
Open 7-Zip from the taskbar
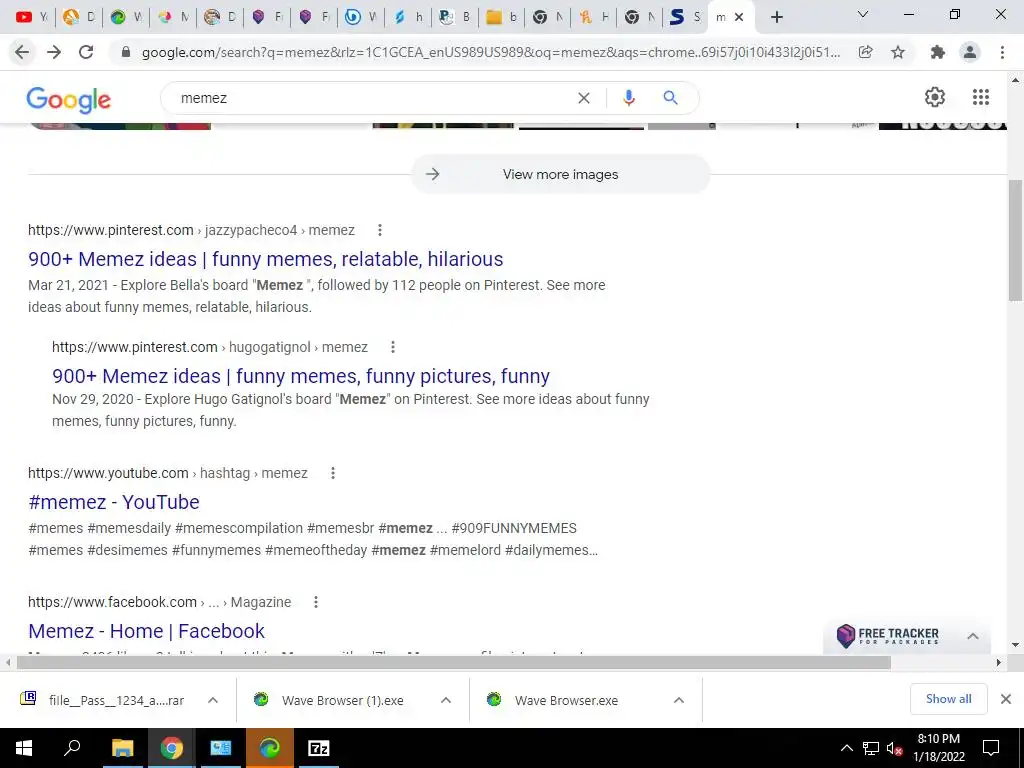[x=319, y=748]
